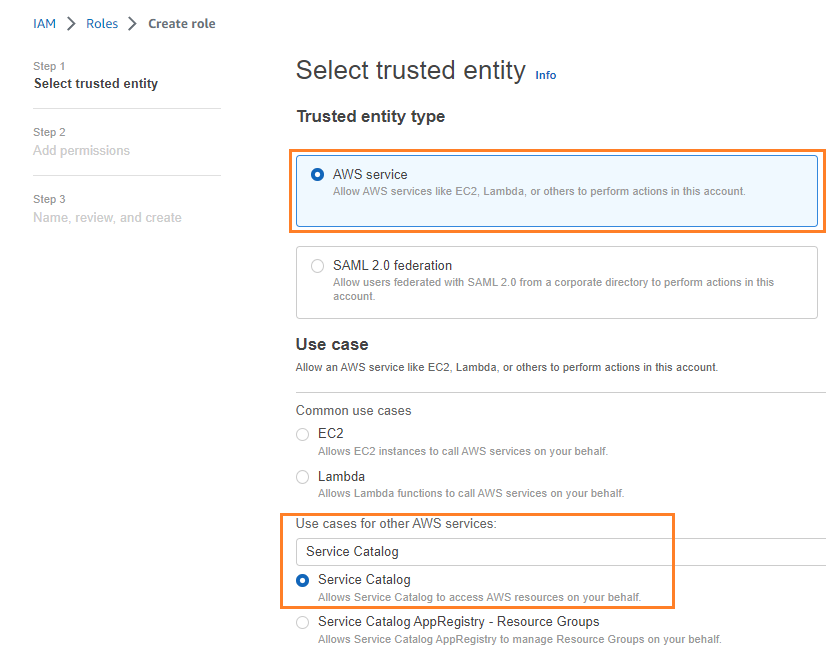Select the AWS service trusted entity radio button
The image size is (826, 661).
317,172
